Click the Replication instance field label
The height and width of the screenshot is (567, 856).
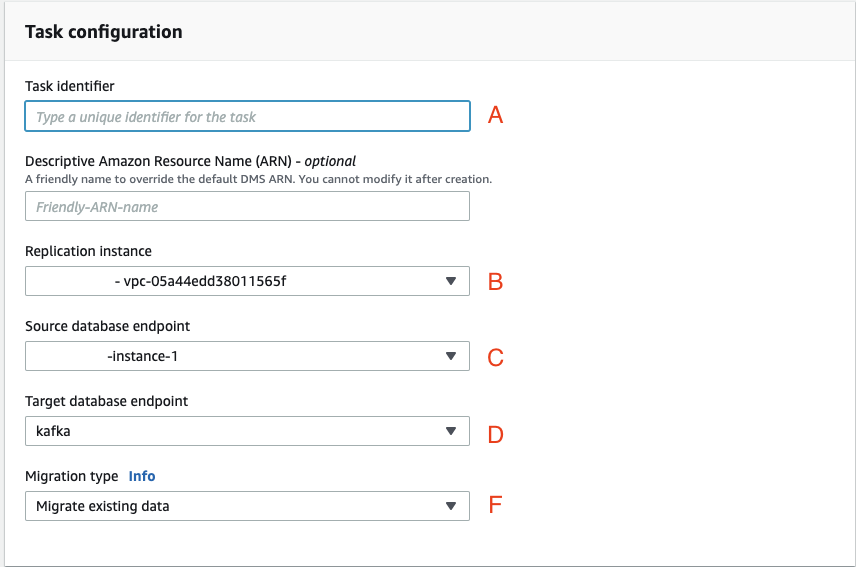[x=88, y=251]
